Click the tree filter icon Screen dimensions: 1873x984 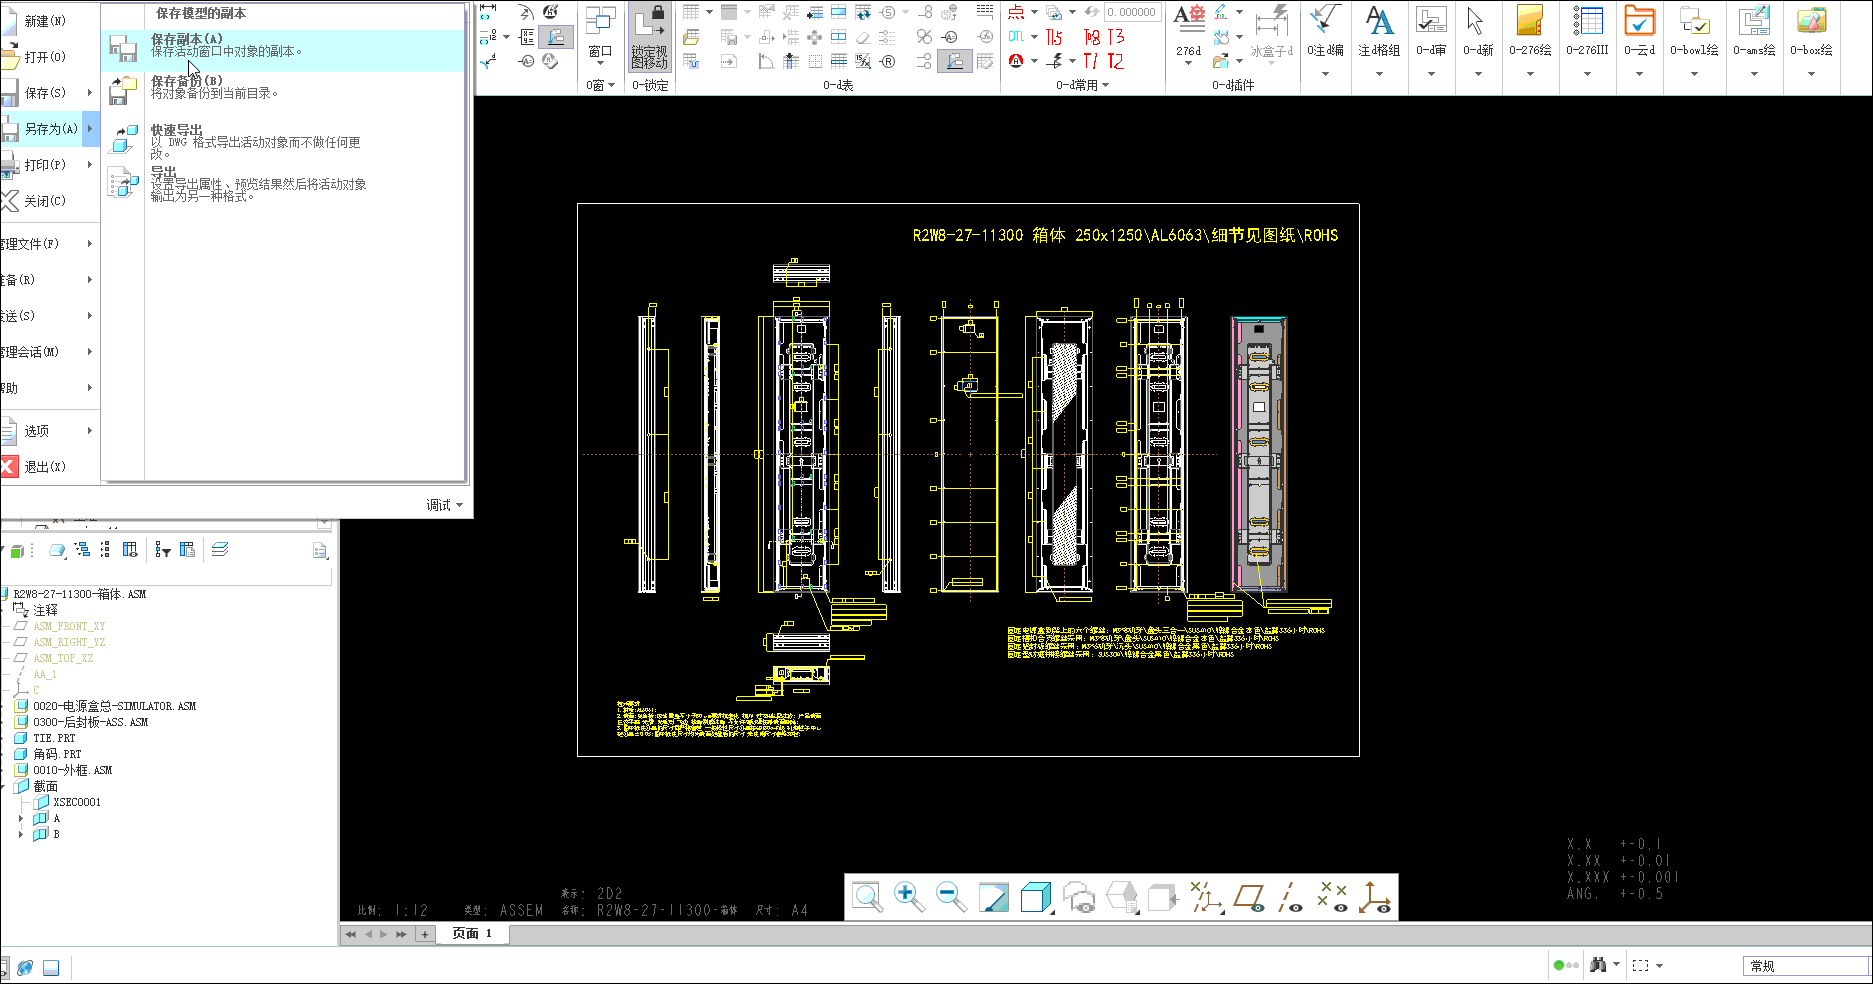162,550
